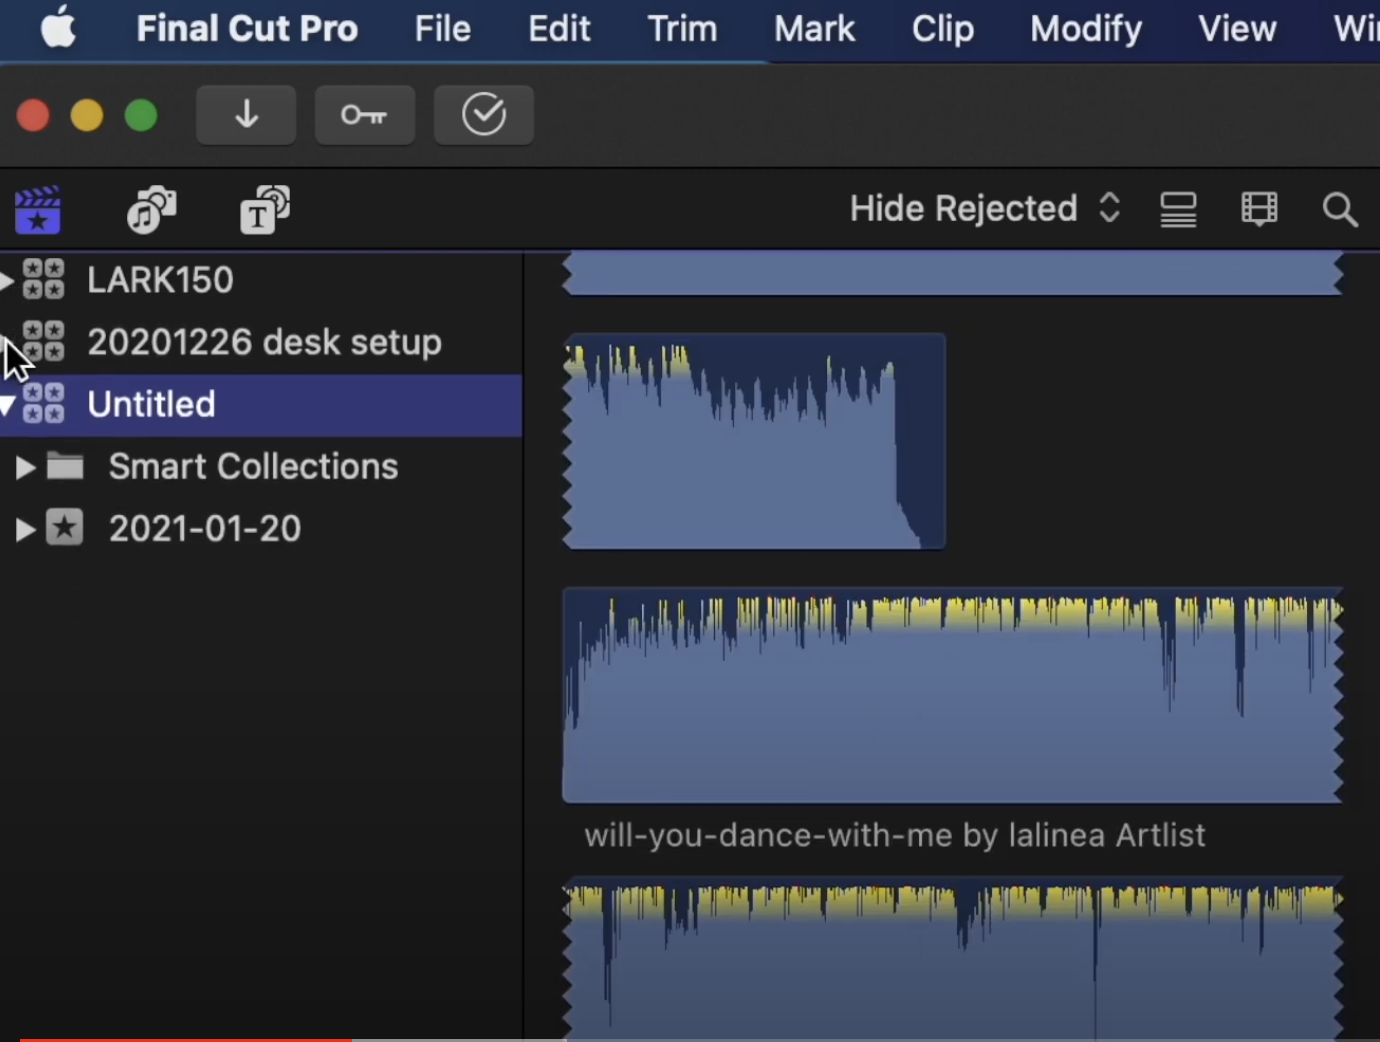Image resolution: width=1380 pixels, height=1042 pixels.
Task: Open the Trim menu
Action: [682, 29]
